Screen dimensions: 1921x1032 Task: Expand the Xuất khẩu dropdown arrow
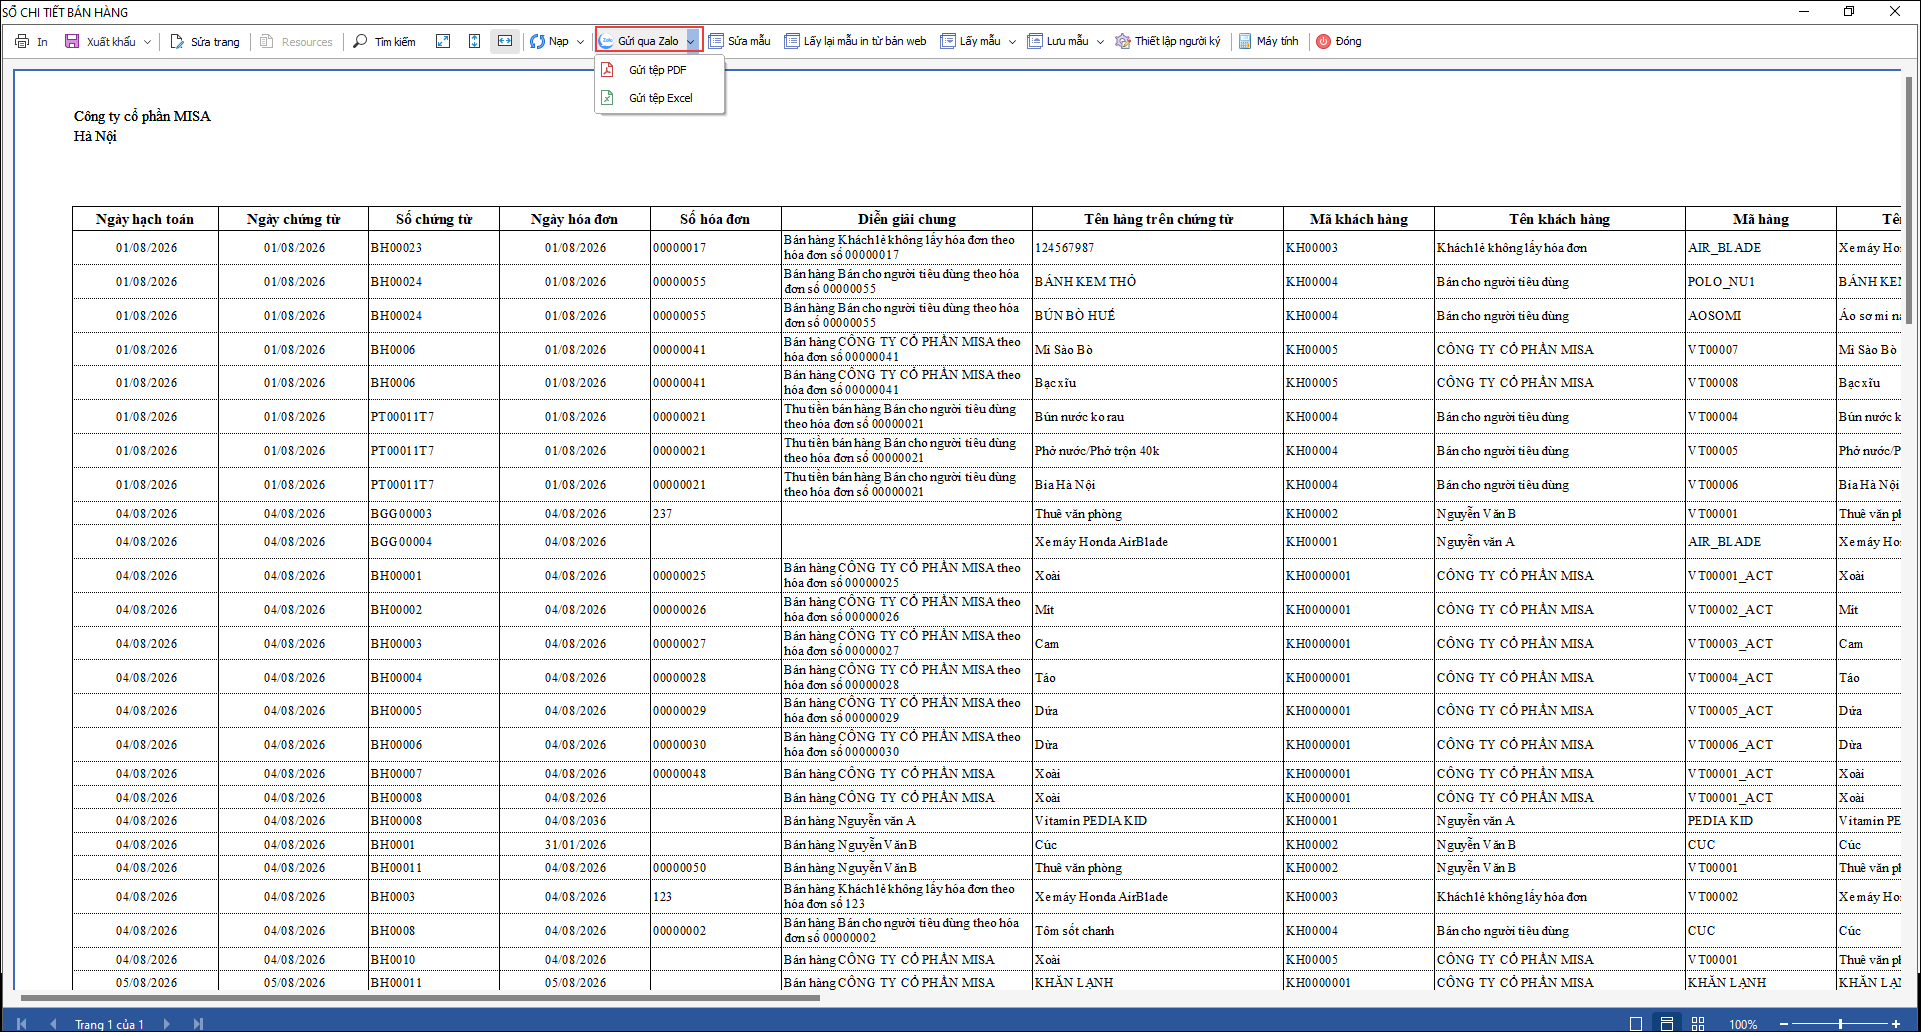[147, 42]
